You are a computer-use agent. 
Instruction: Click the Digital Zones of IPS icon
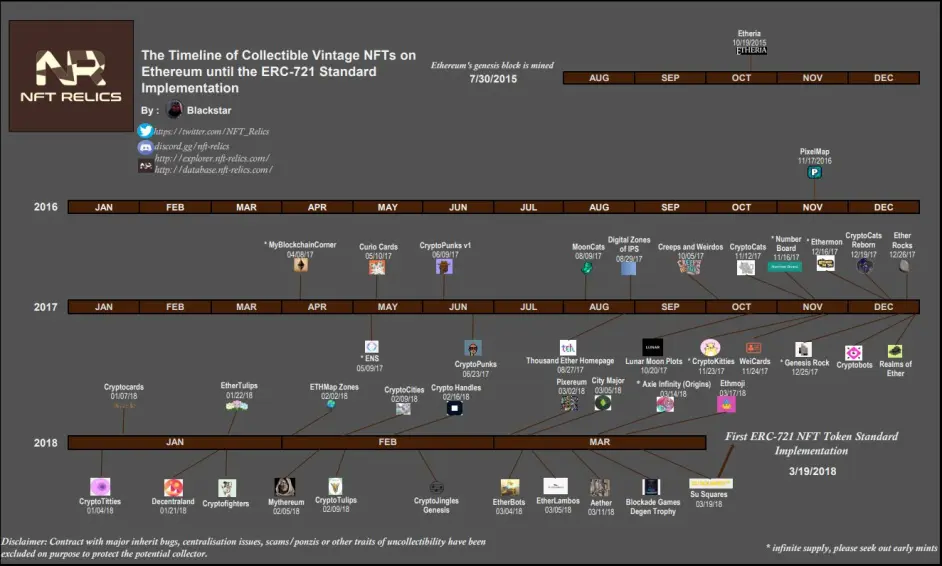[628, 269]
